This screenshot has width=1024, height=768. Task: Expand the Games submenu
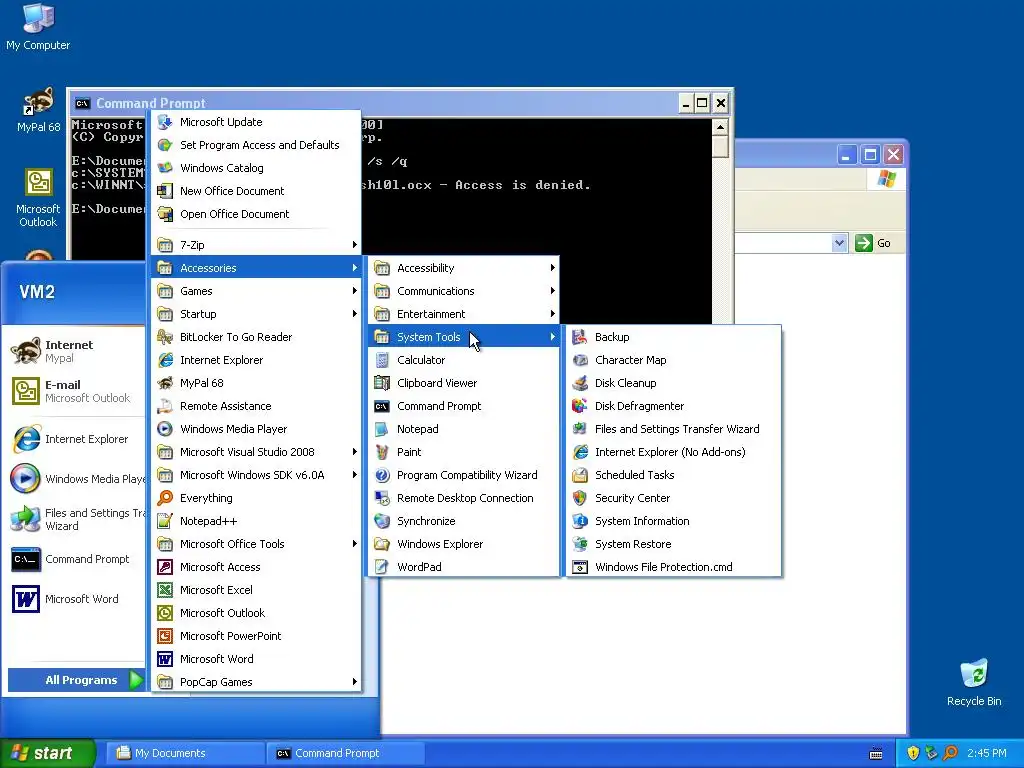[256, 291]
